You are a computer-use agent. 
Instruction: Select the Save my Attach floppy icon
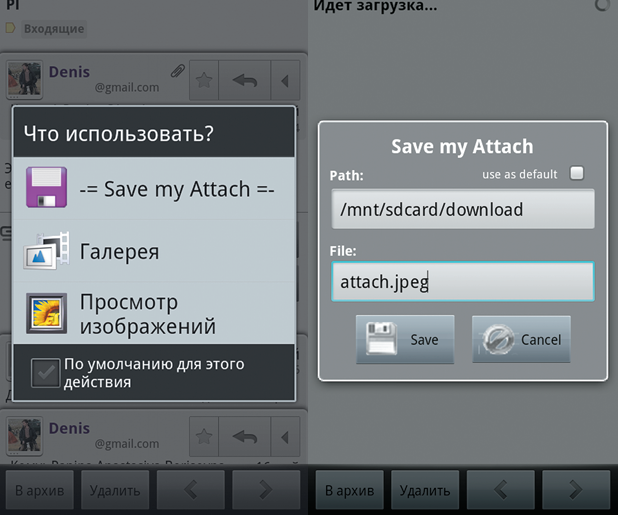coord(46,188)
